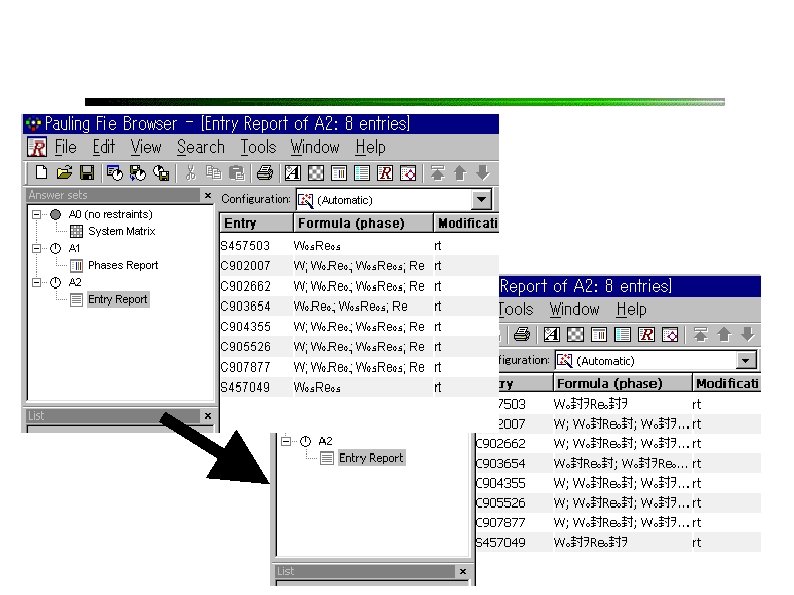Click the down arrow in main window toolbar
This screenshot has height=595, width=794.
(483, 173)
